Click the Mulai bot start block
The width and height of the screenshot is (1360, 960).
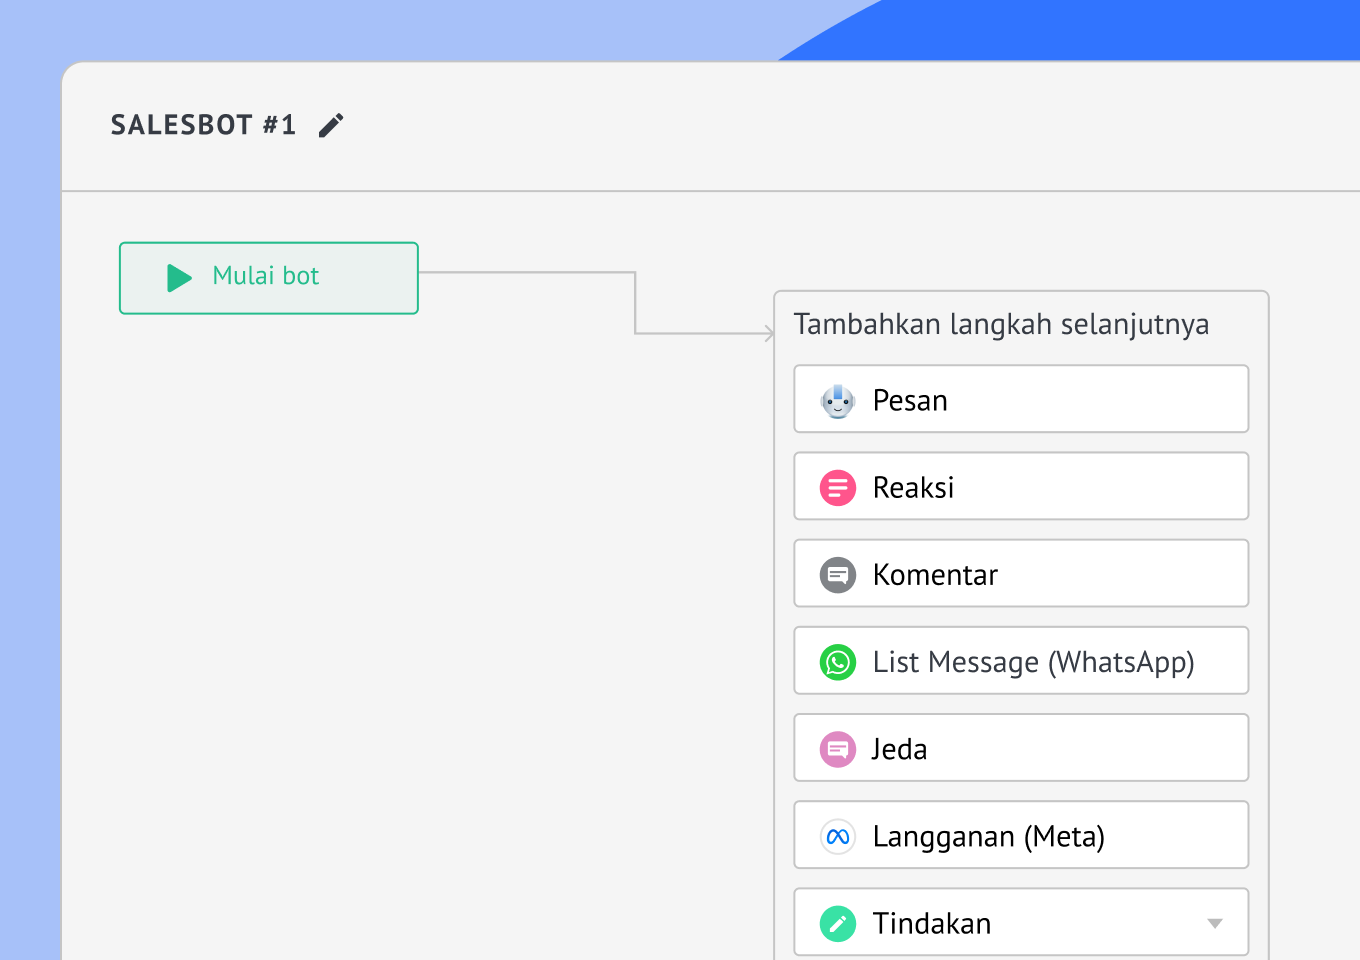pos(269,278)
